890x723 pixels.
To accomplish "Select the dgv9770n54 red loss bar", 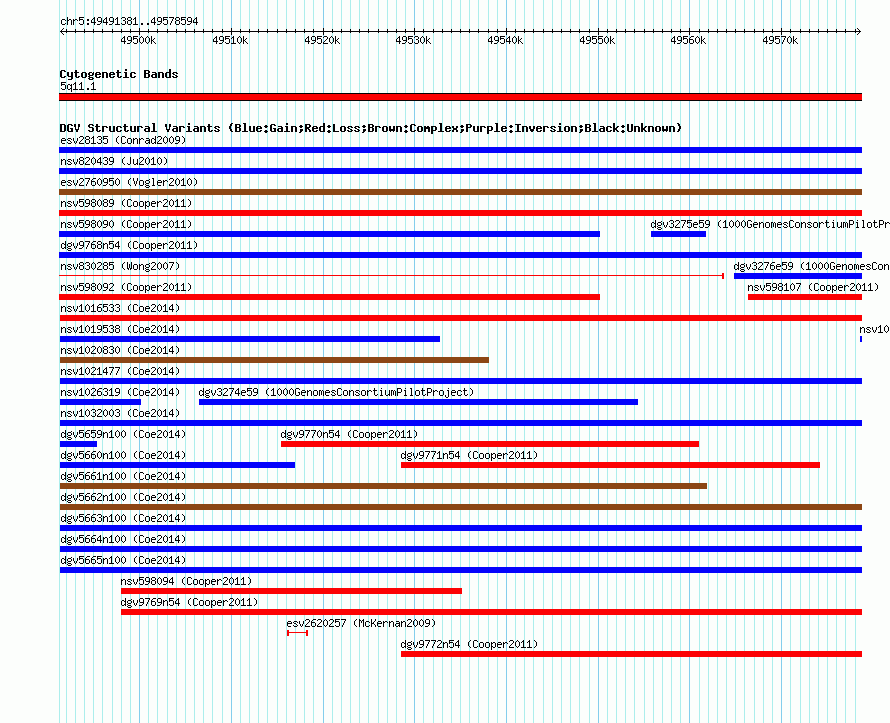I will pyautogui.click(x=490, y=444).
